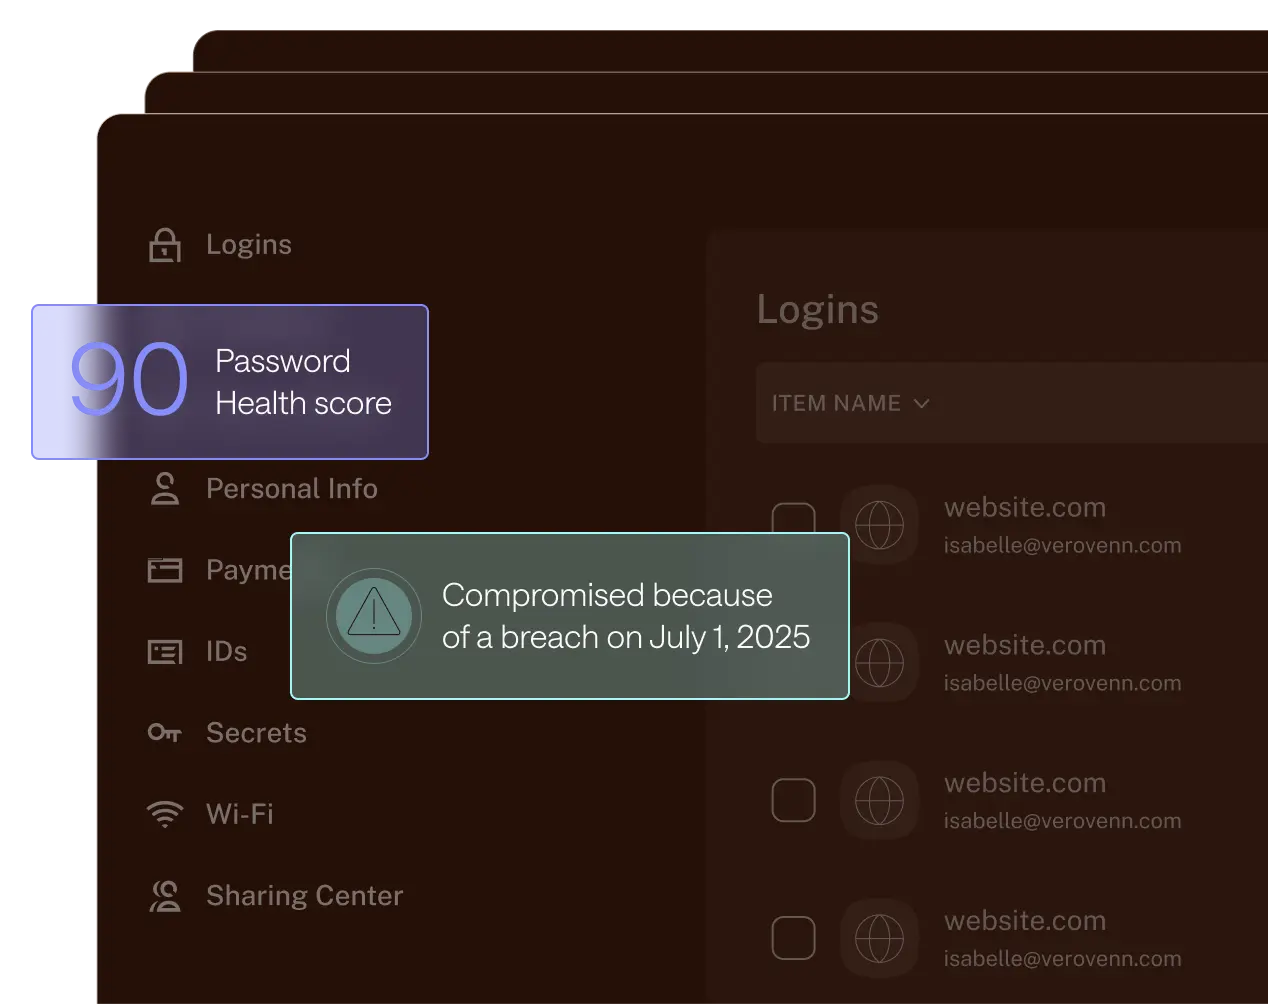Click the Sharing Center people icon
Viewport: 1268px width, 1004px height.
pyautogui.click(x=164, y=896)
